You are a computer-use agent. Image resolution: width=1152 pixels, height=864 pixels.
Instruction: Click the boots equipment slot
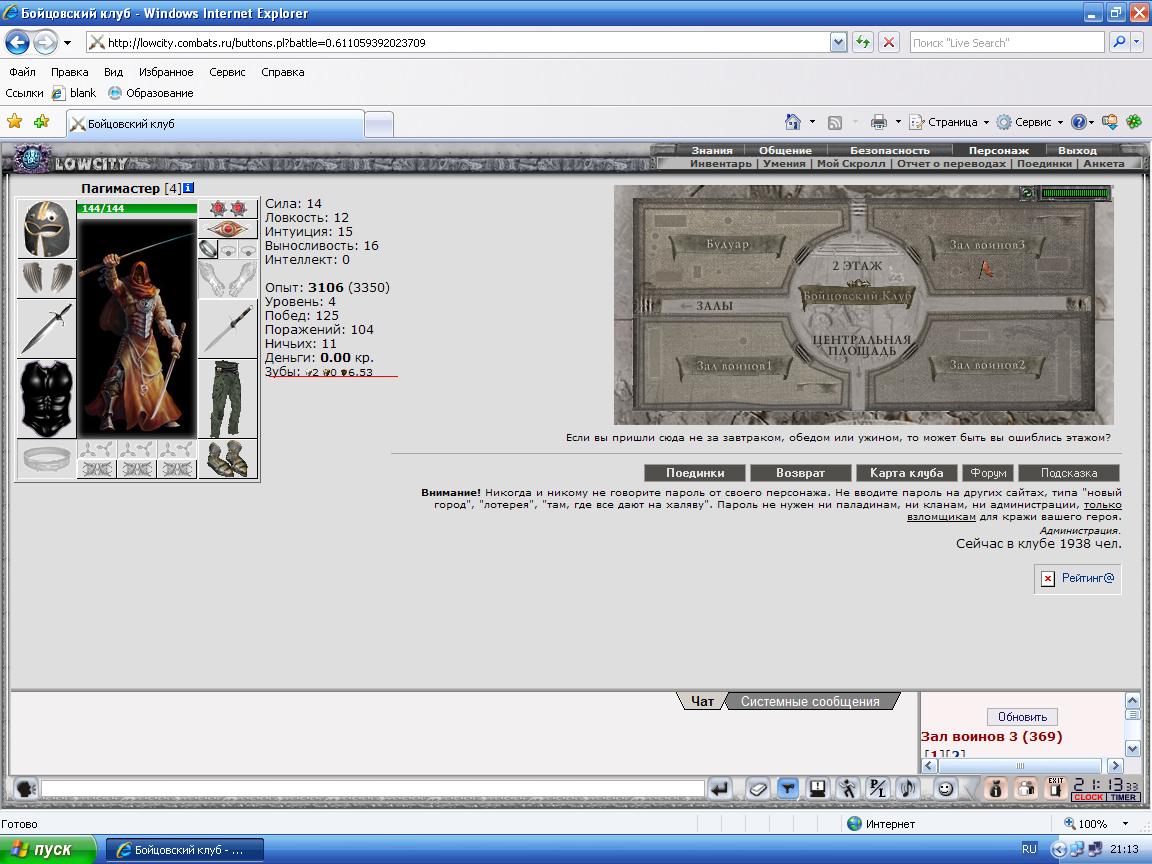[228, 459]
